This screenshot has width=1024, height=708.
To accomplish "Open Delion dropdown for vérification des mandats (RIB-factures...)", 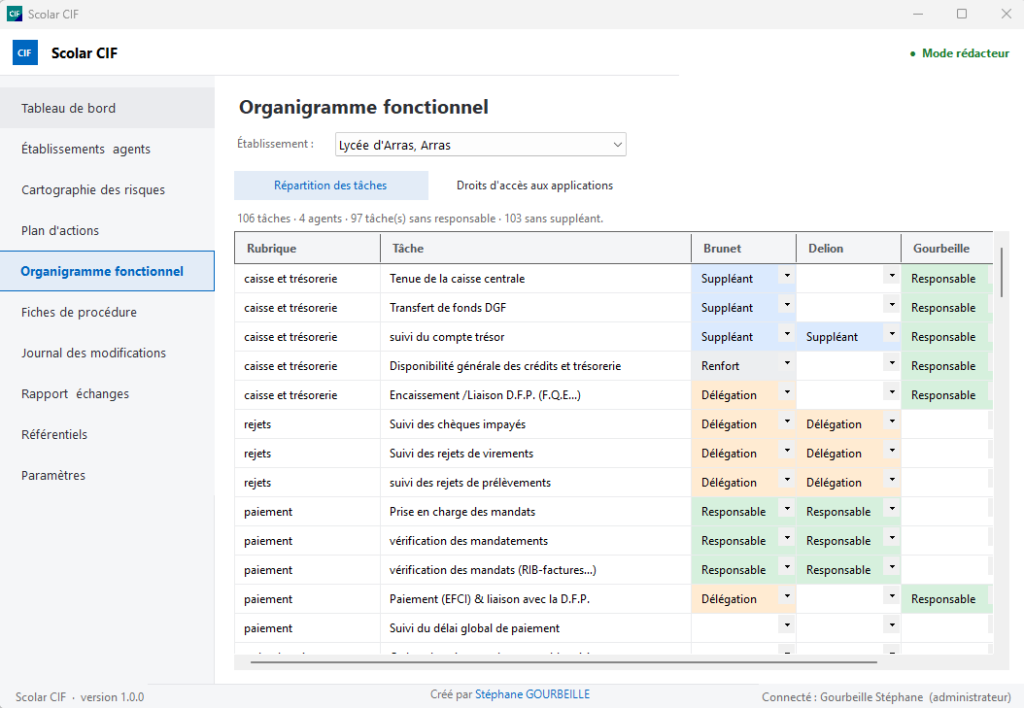I will [x=892, y=567].
